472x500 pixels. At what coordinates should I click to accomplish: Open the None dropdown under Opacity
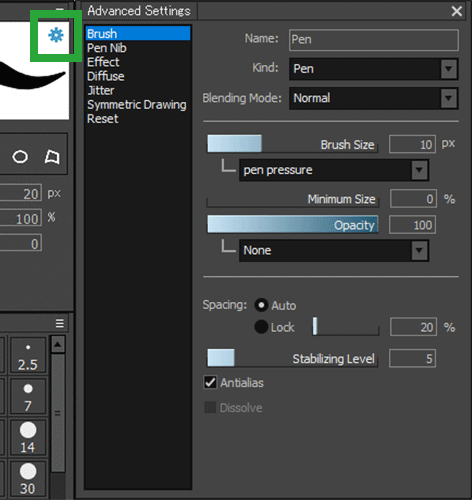[334, 250]
